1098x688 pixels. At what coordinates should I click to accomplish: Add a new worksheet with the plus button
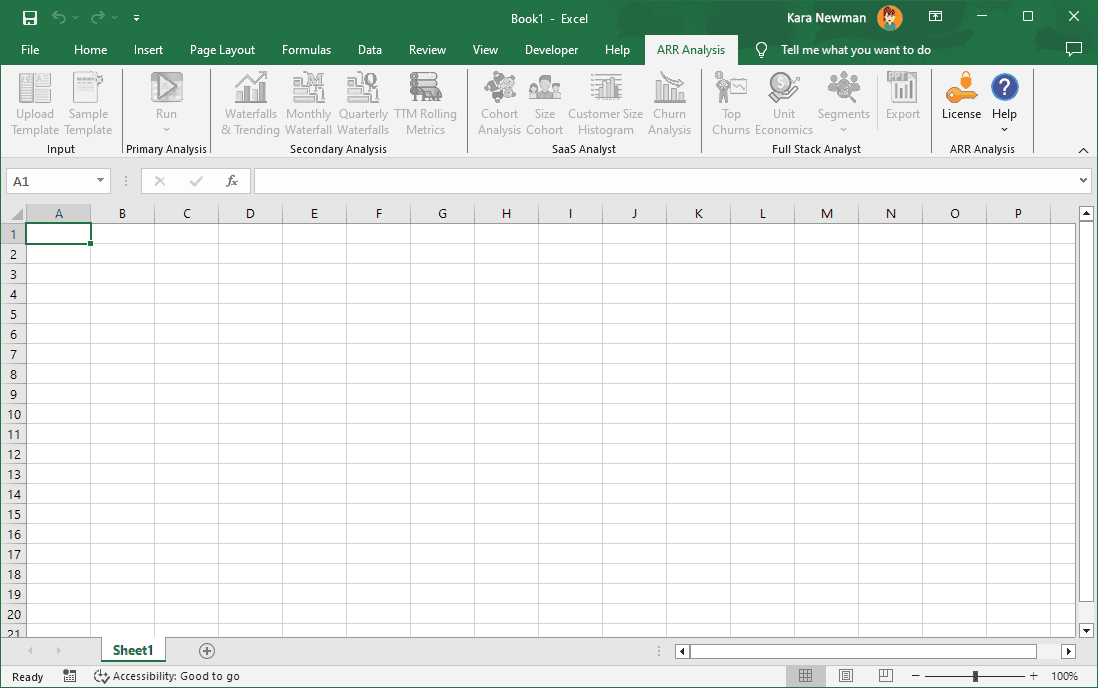click(206, 650)
